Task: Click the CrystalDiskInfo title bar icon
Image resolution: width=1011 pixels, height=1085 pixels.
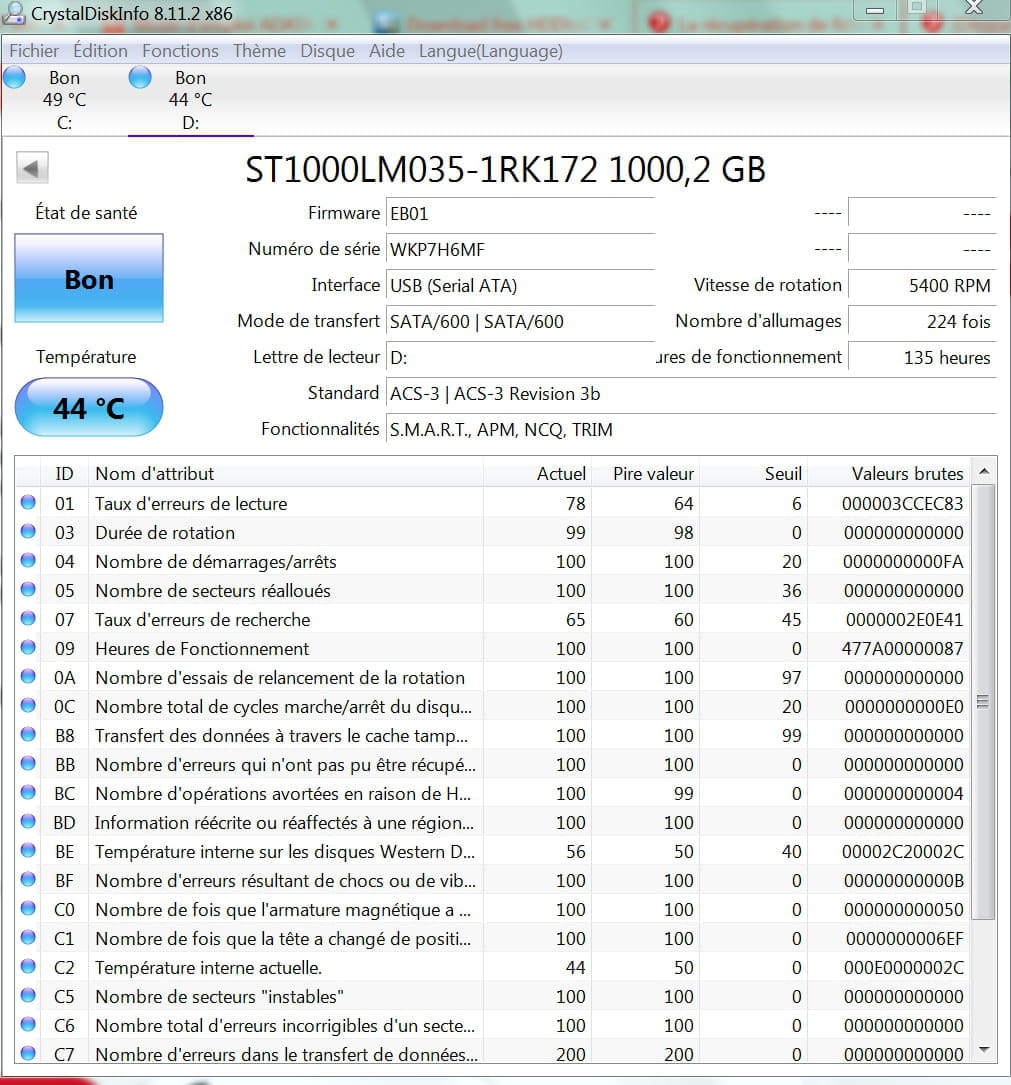Action: (14, 12)
